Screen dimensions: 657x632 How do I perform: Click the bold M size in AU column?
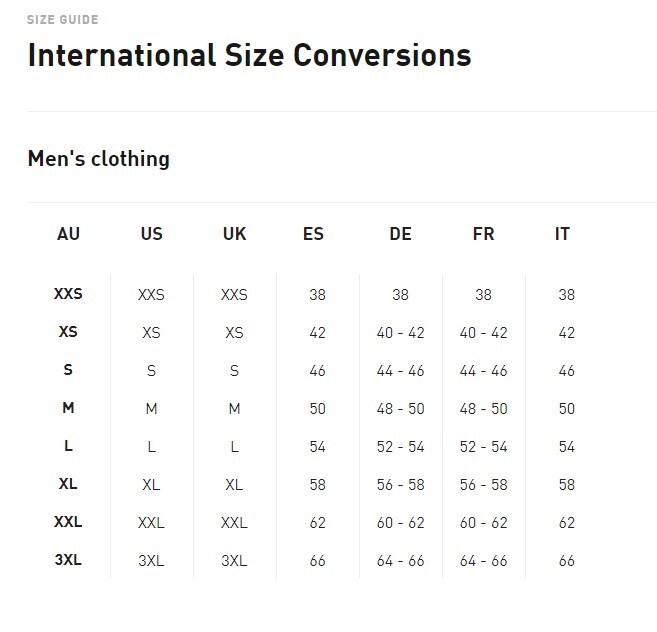(68, 408)
